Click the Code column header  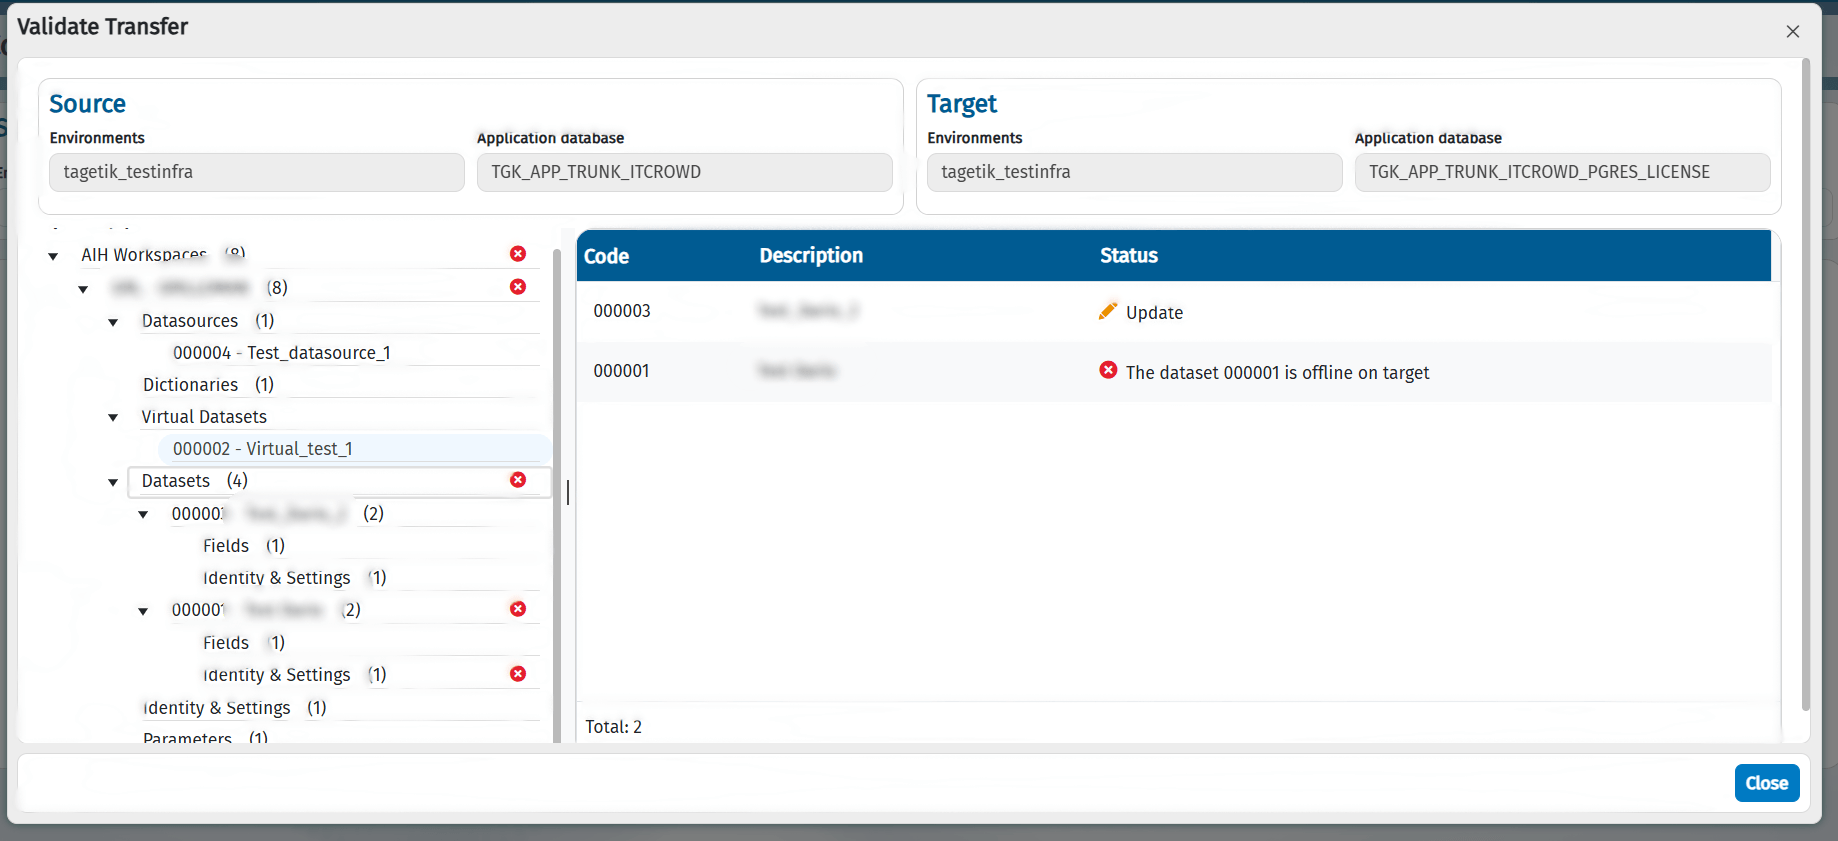coord(606,256)
